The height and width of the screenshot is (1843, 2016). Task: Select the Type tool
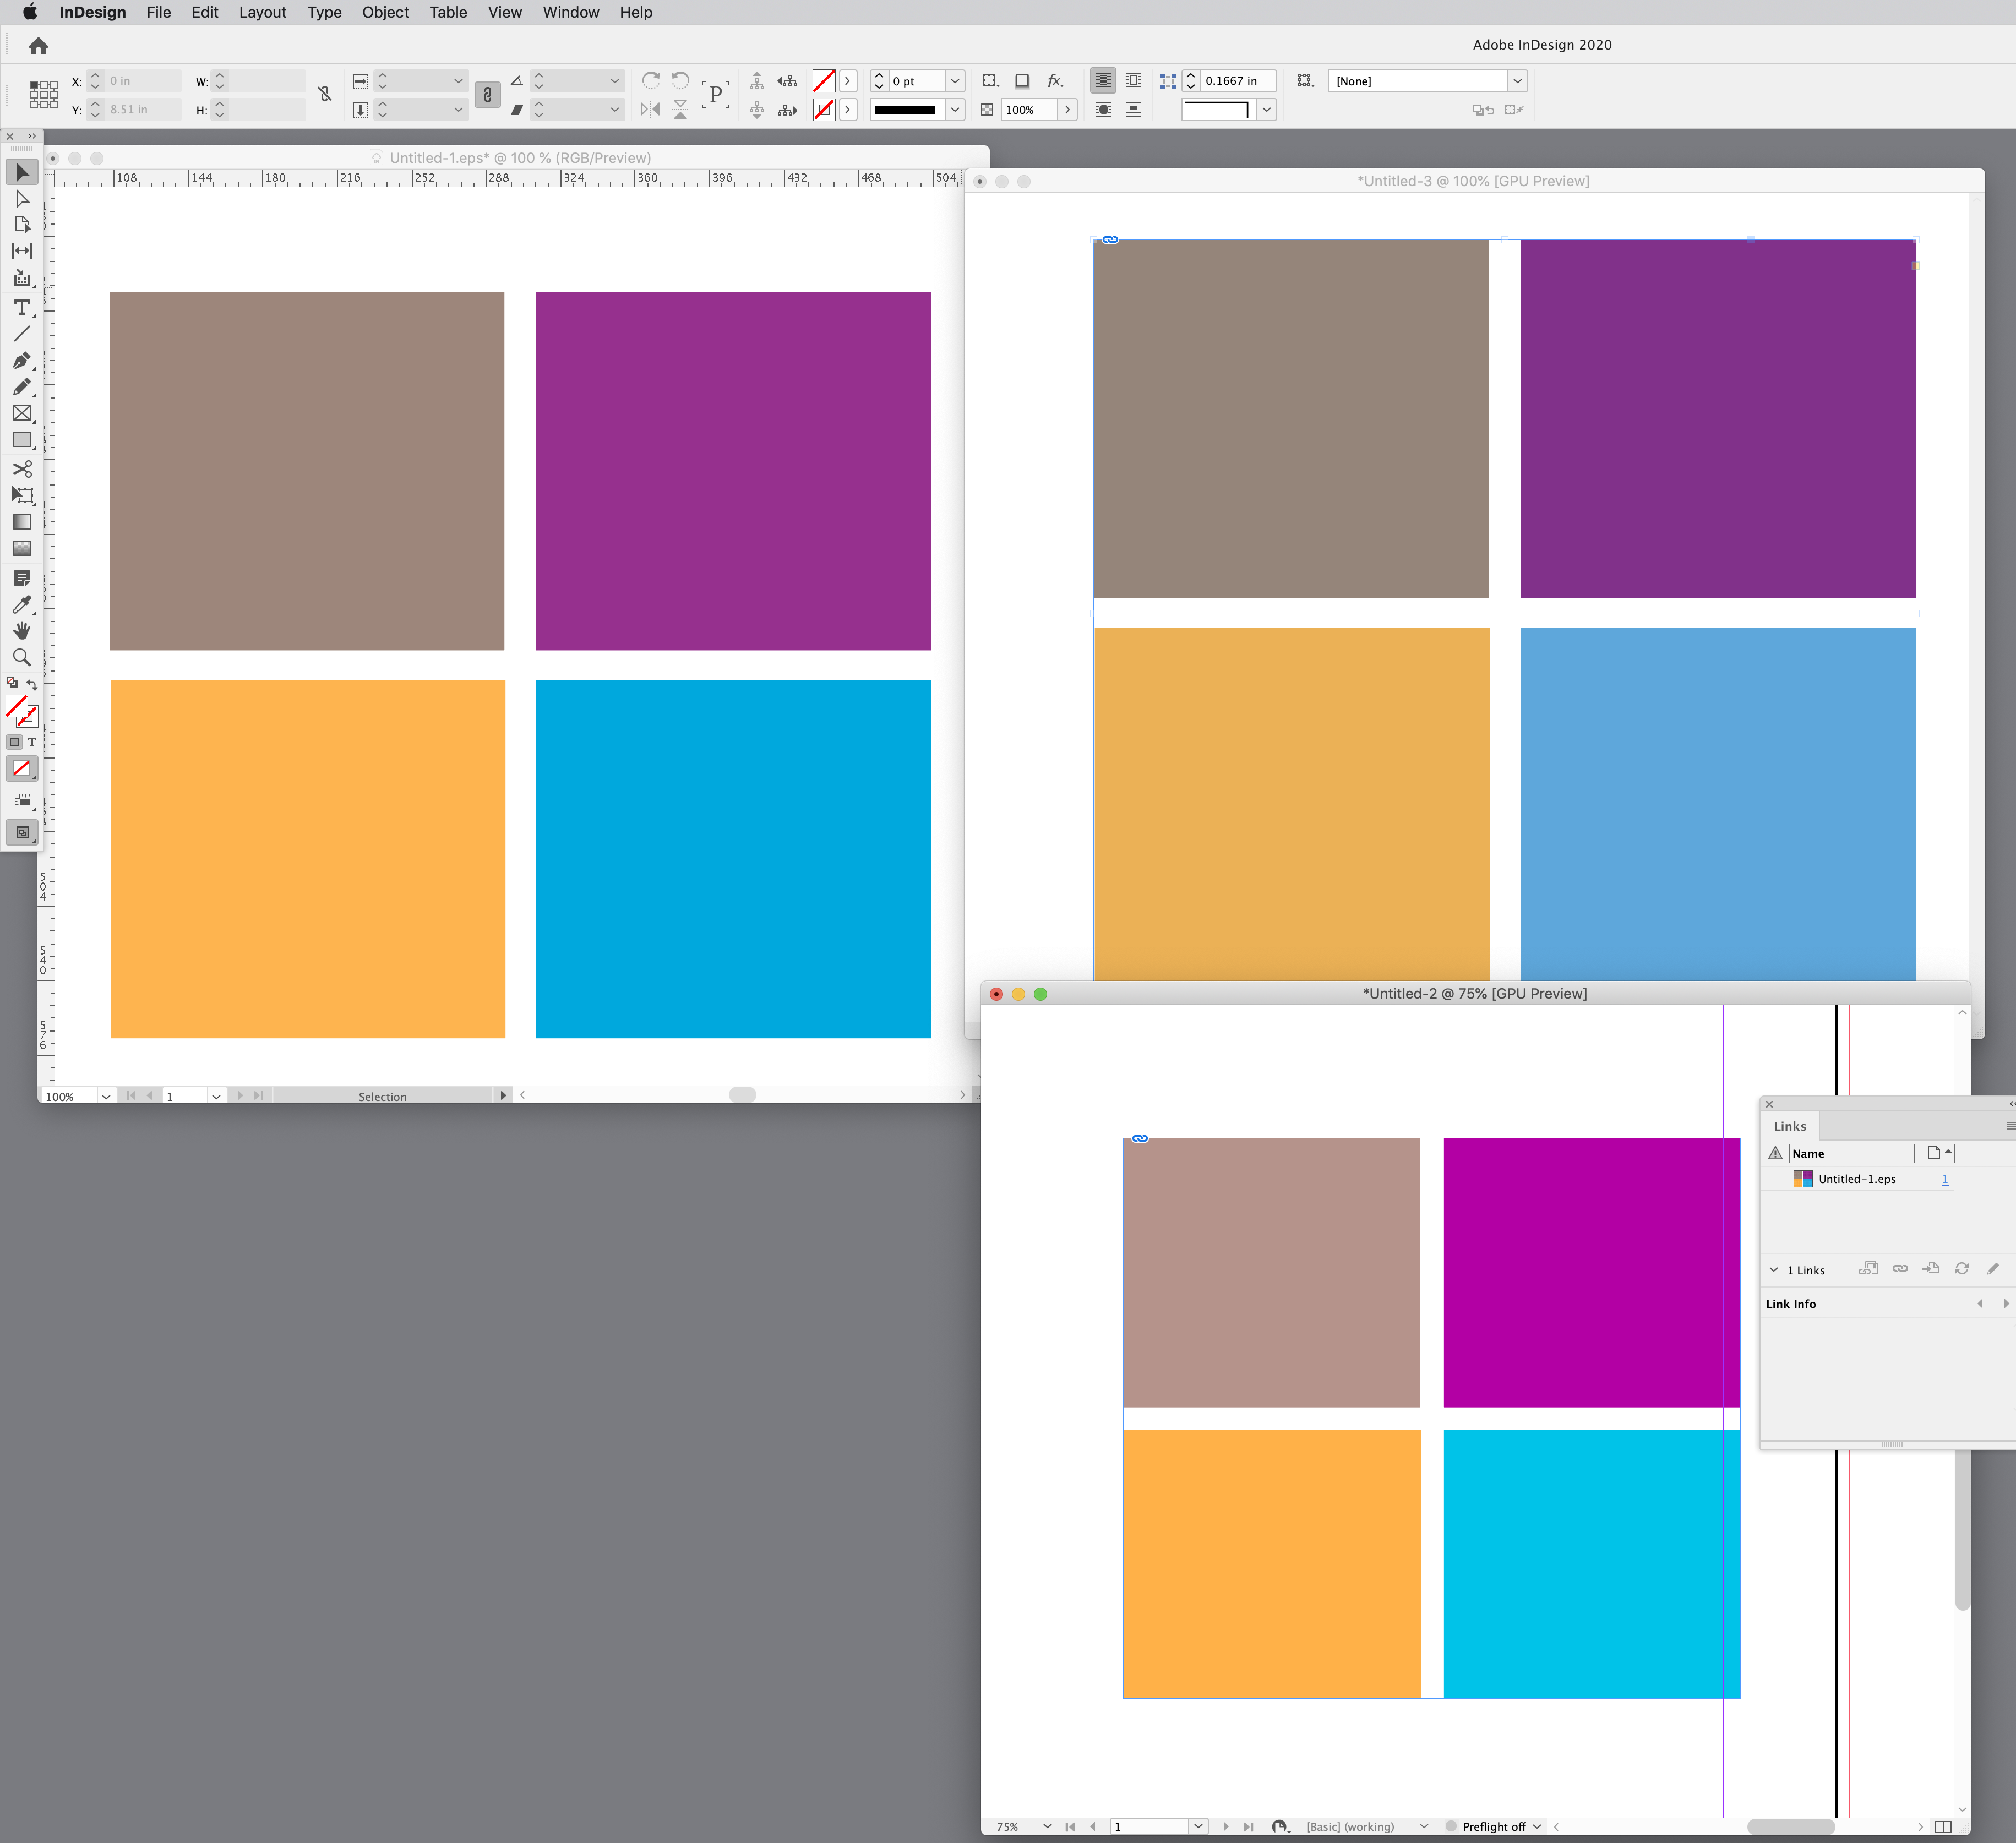point(22,308)
